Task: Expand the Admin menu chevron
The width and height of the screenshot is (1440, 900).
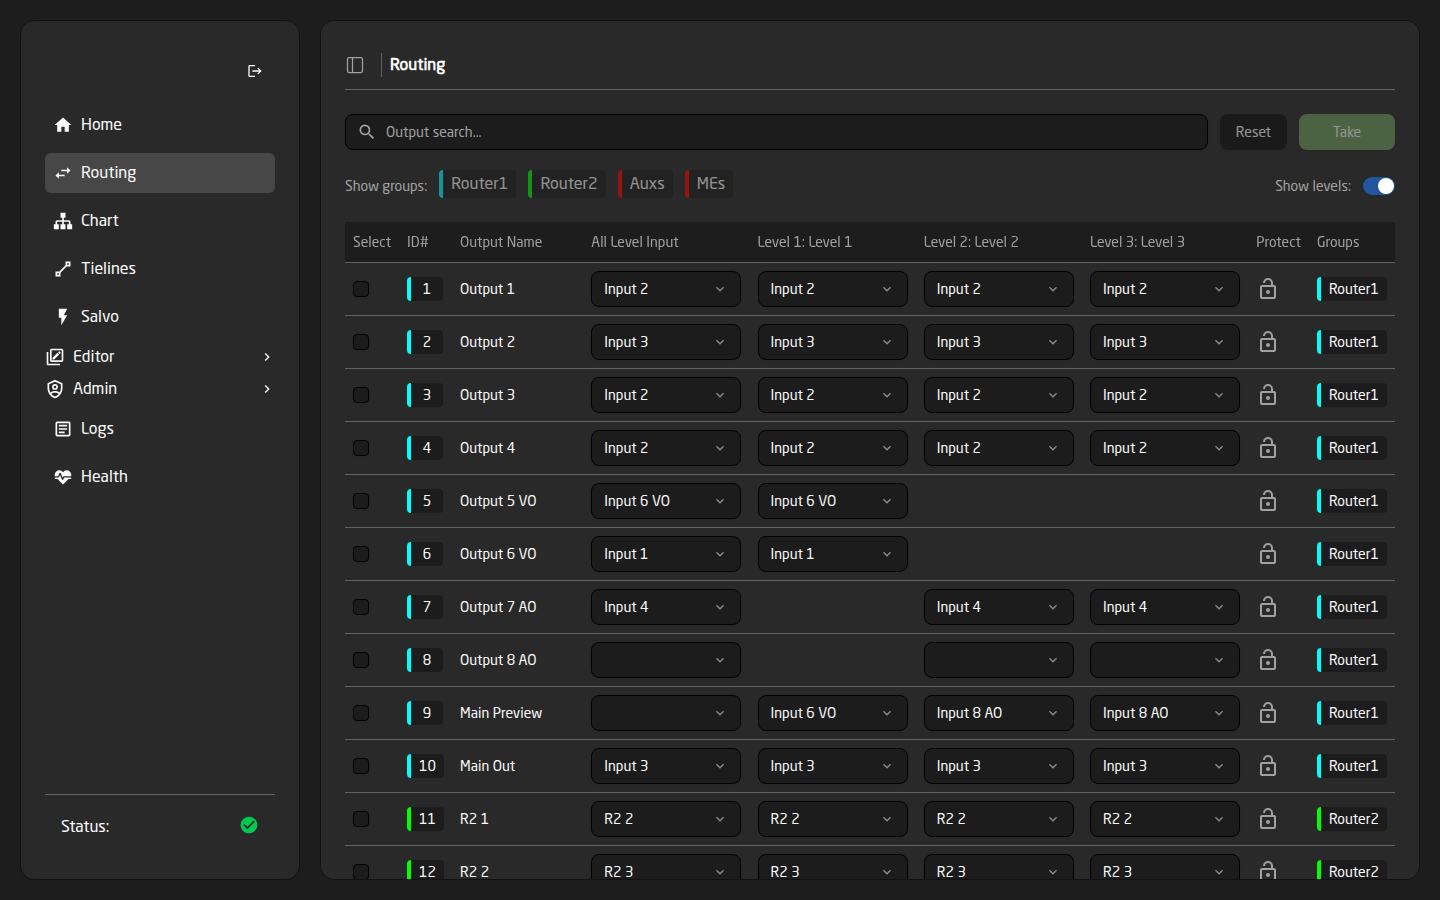Action: click(267, 389)
